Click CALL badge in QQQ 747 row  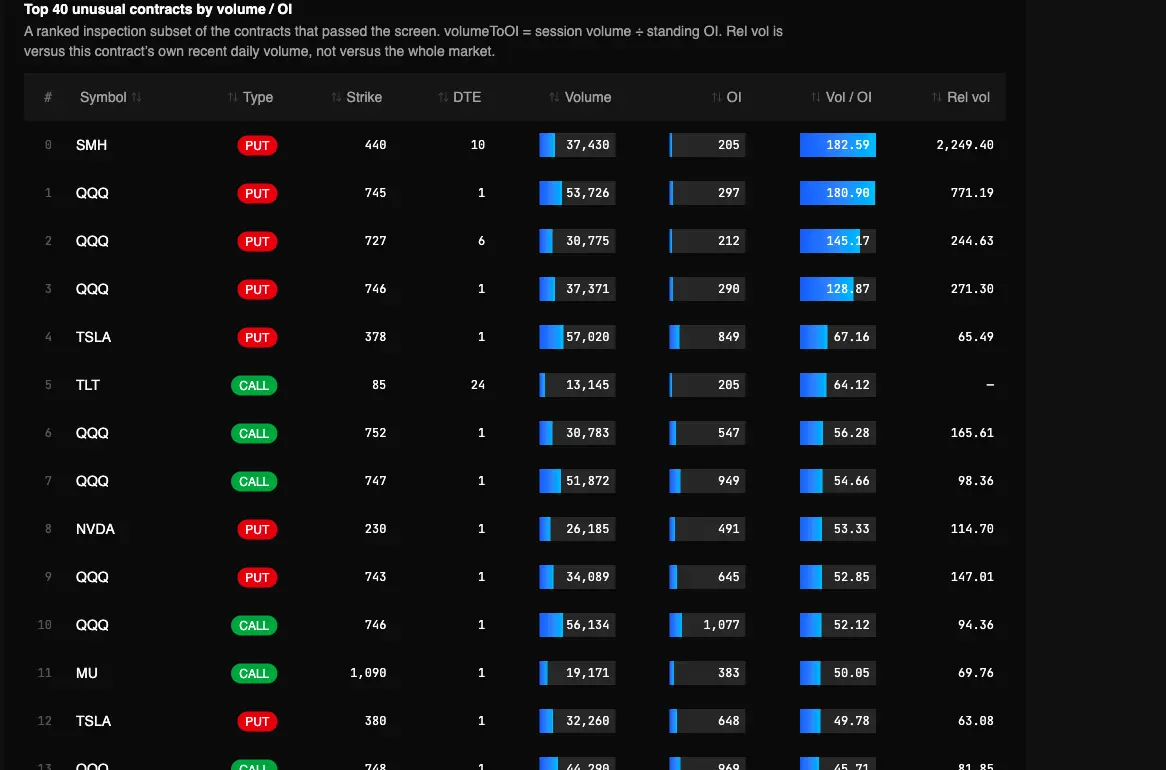click(x=254, y=481)
